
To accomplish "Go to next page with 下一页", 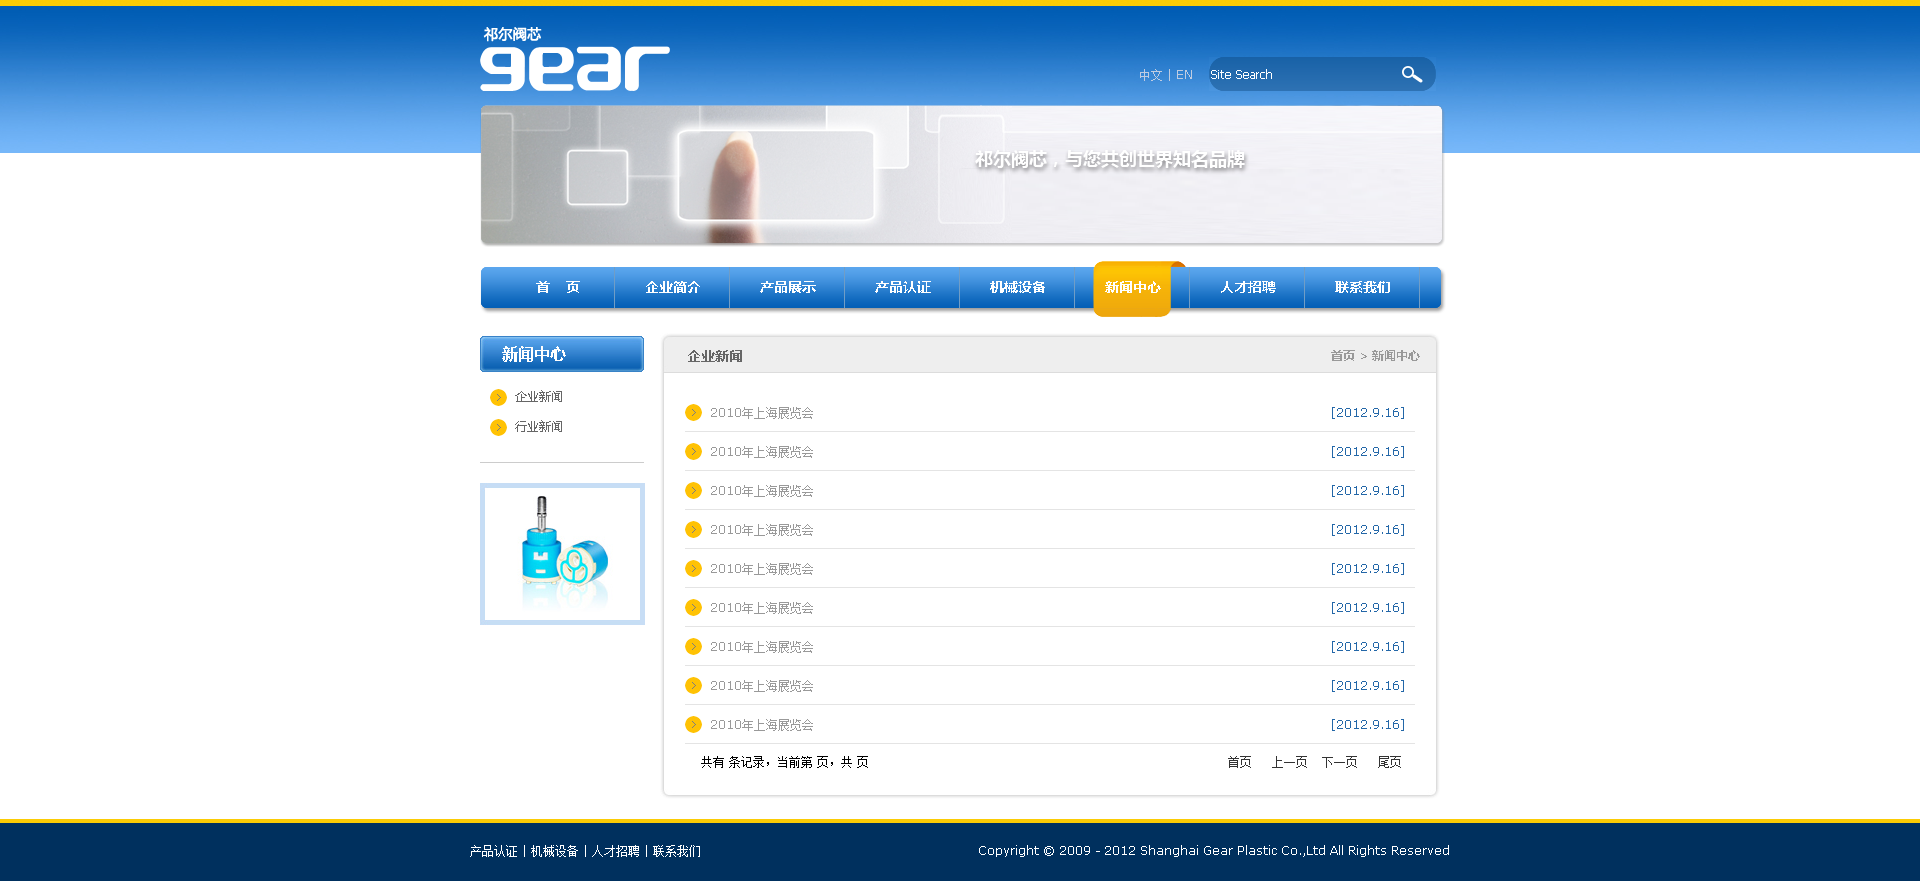I will click(1339, 763).
